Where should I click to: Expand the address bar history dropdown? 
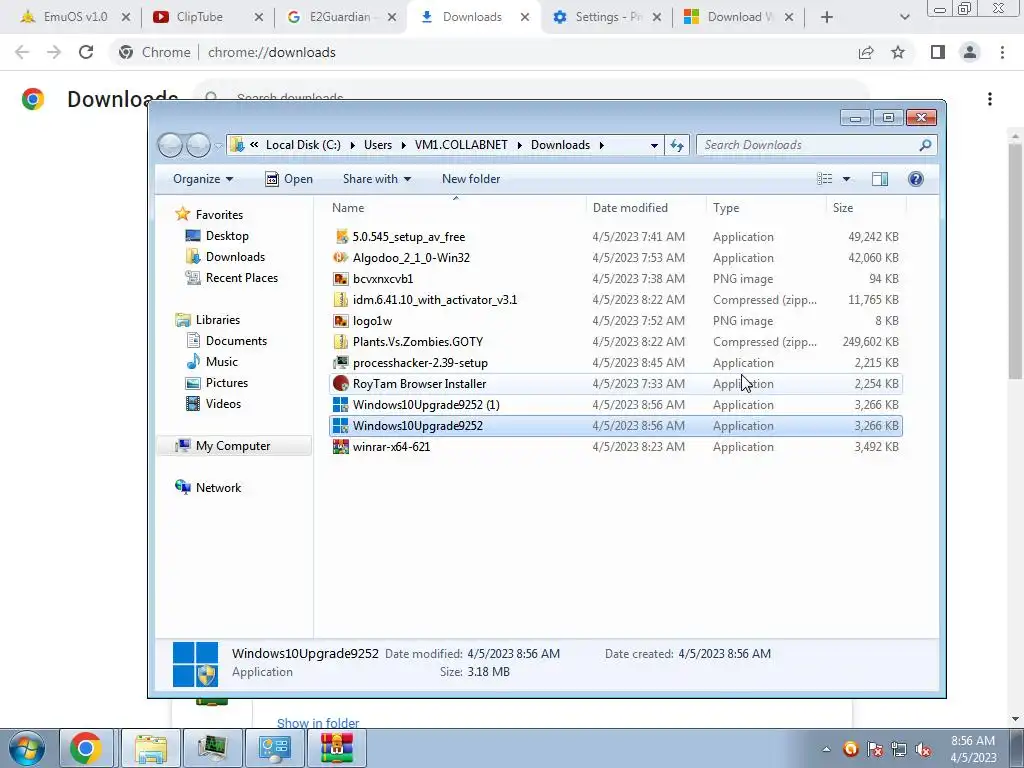[654, 145]
